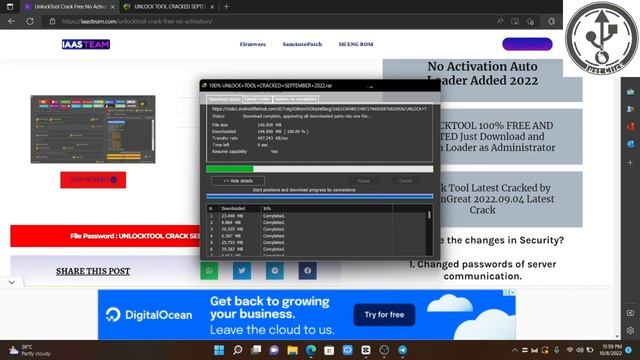Go back using browser back arrow
Image resolution: width=640 pixels, height=360 pixels.
11,21
